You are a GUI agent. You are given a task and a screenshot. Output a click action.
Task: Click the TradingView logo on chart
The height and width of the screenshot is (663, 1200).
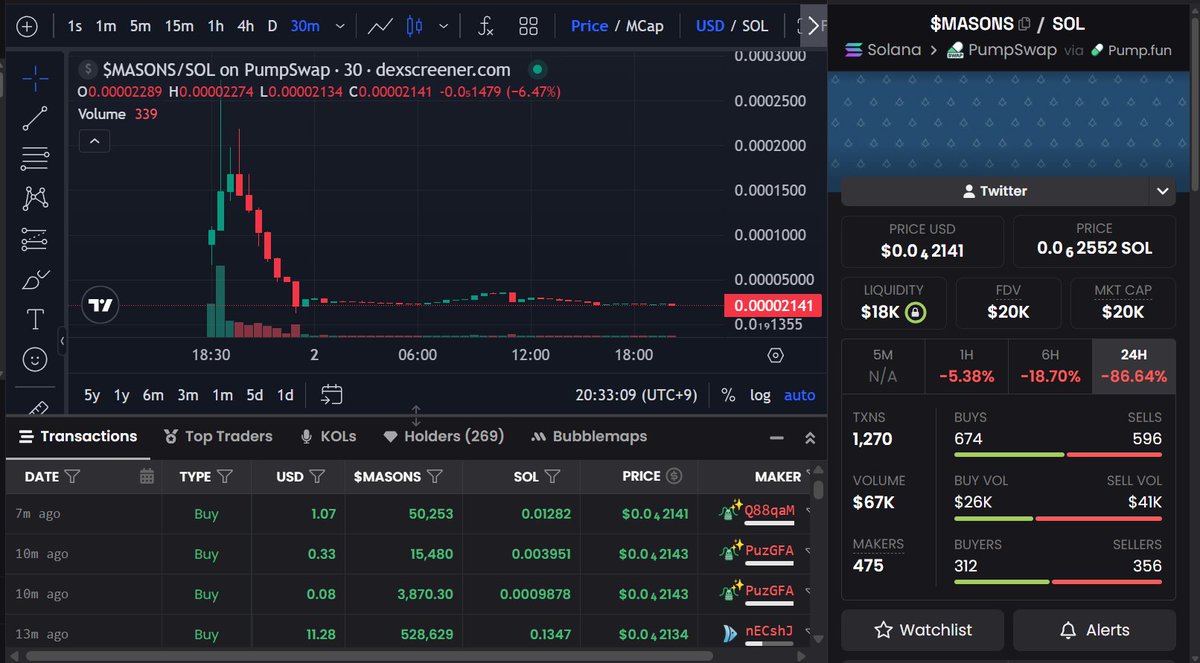pos(101,305)
